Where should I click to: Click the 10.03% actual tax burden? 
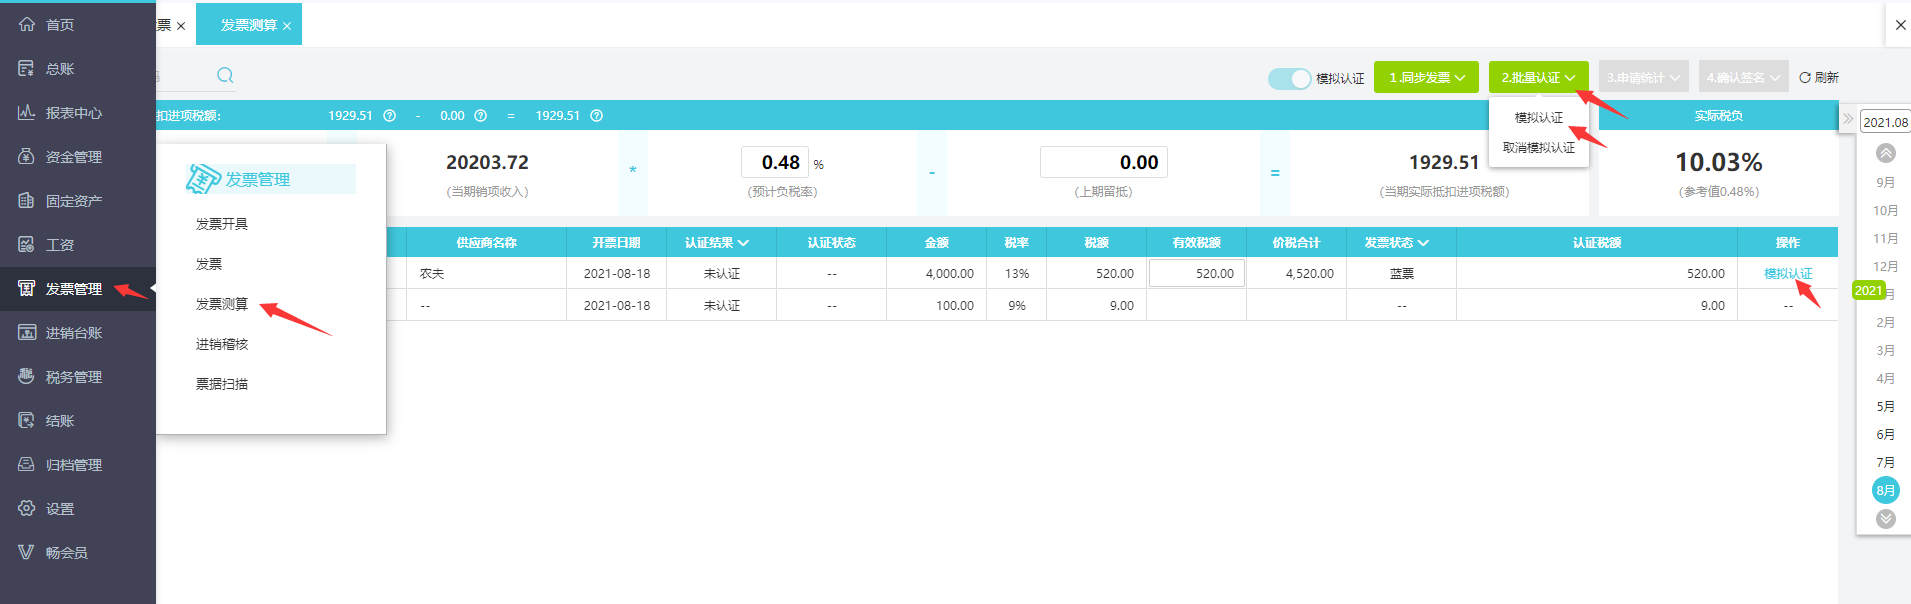(1719, 162)
